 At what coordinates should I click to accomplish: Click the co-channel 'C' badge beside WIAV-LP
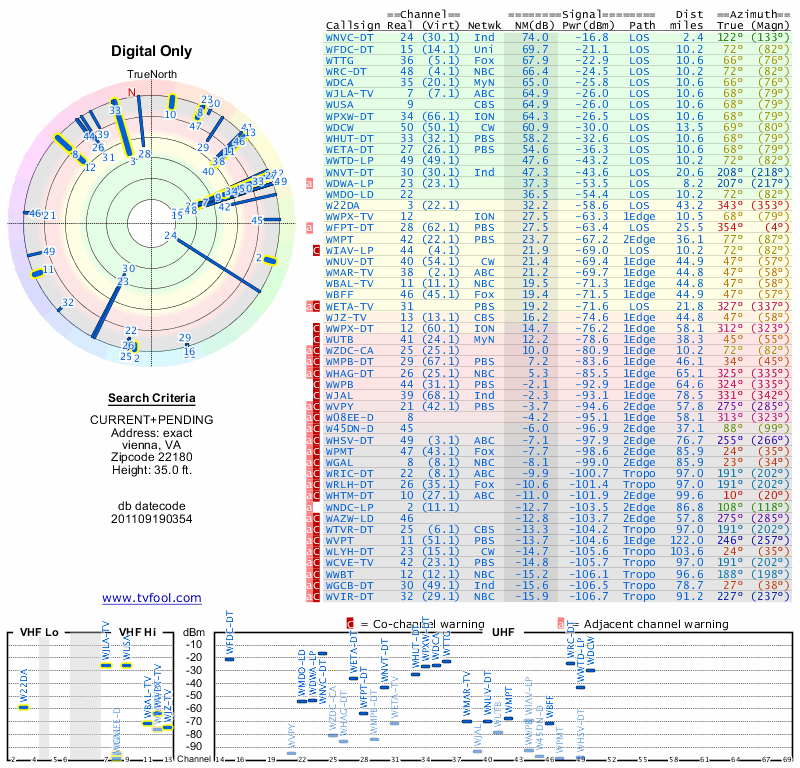pyautogui.click(x=316, y=251)
